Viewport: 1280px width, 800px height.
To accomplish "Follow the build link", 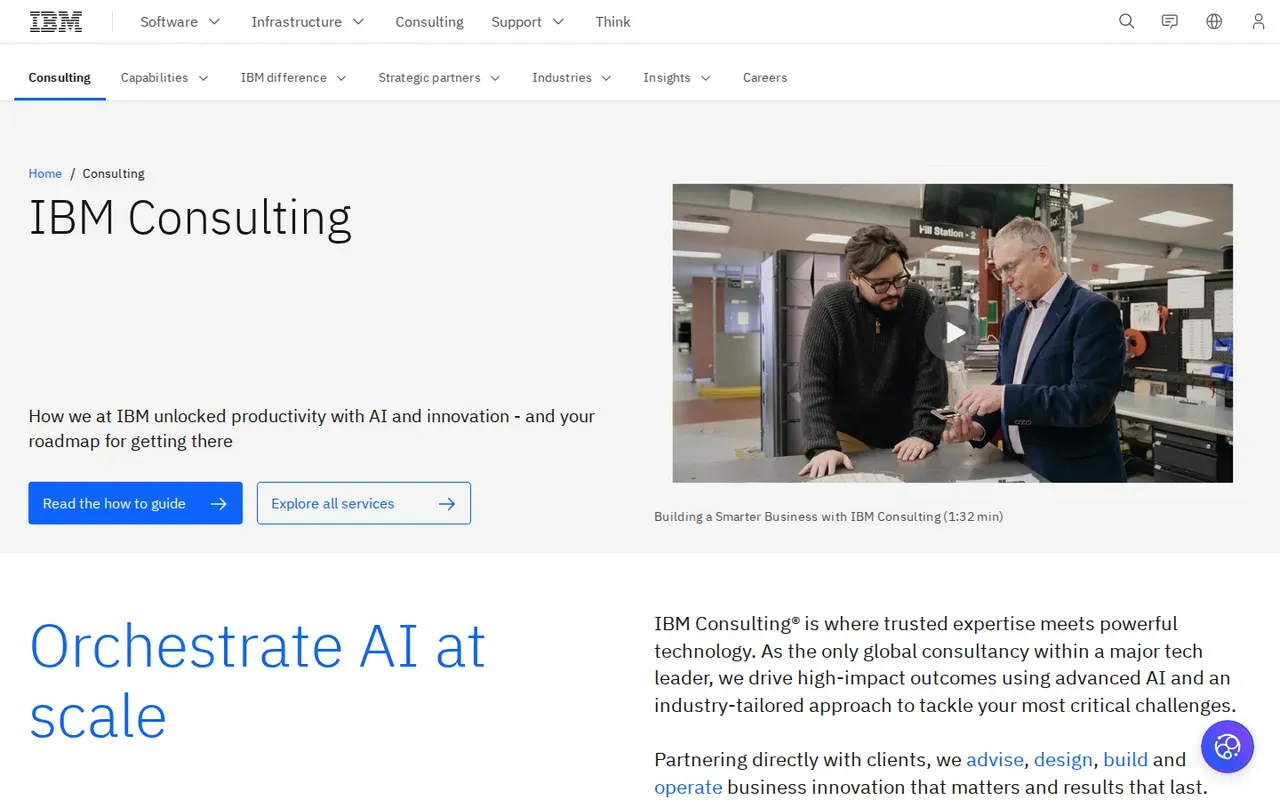I will point(1125,759).
